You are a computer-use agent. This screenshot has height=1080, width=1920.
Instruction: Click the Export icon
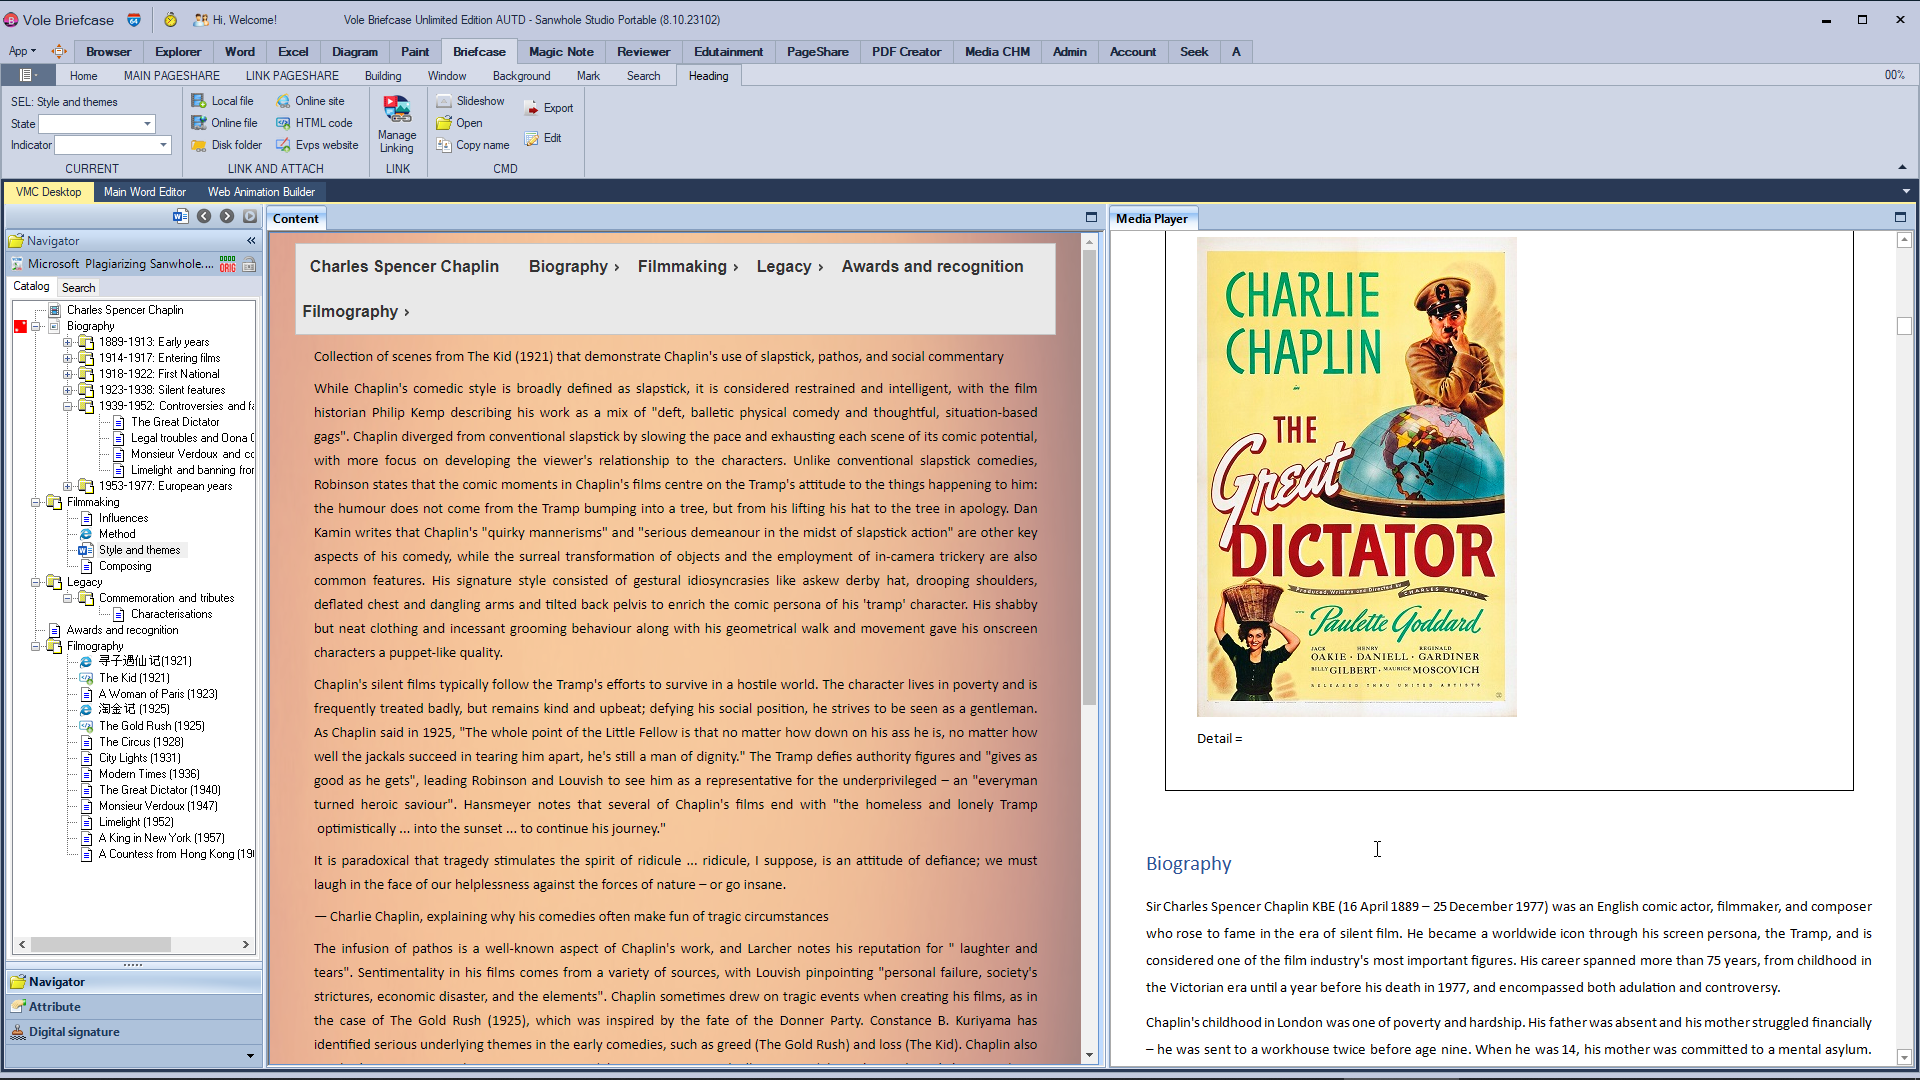point(531,108)
